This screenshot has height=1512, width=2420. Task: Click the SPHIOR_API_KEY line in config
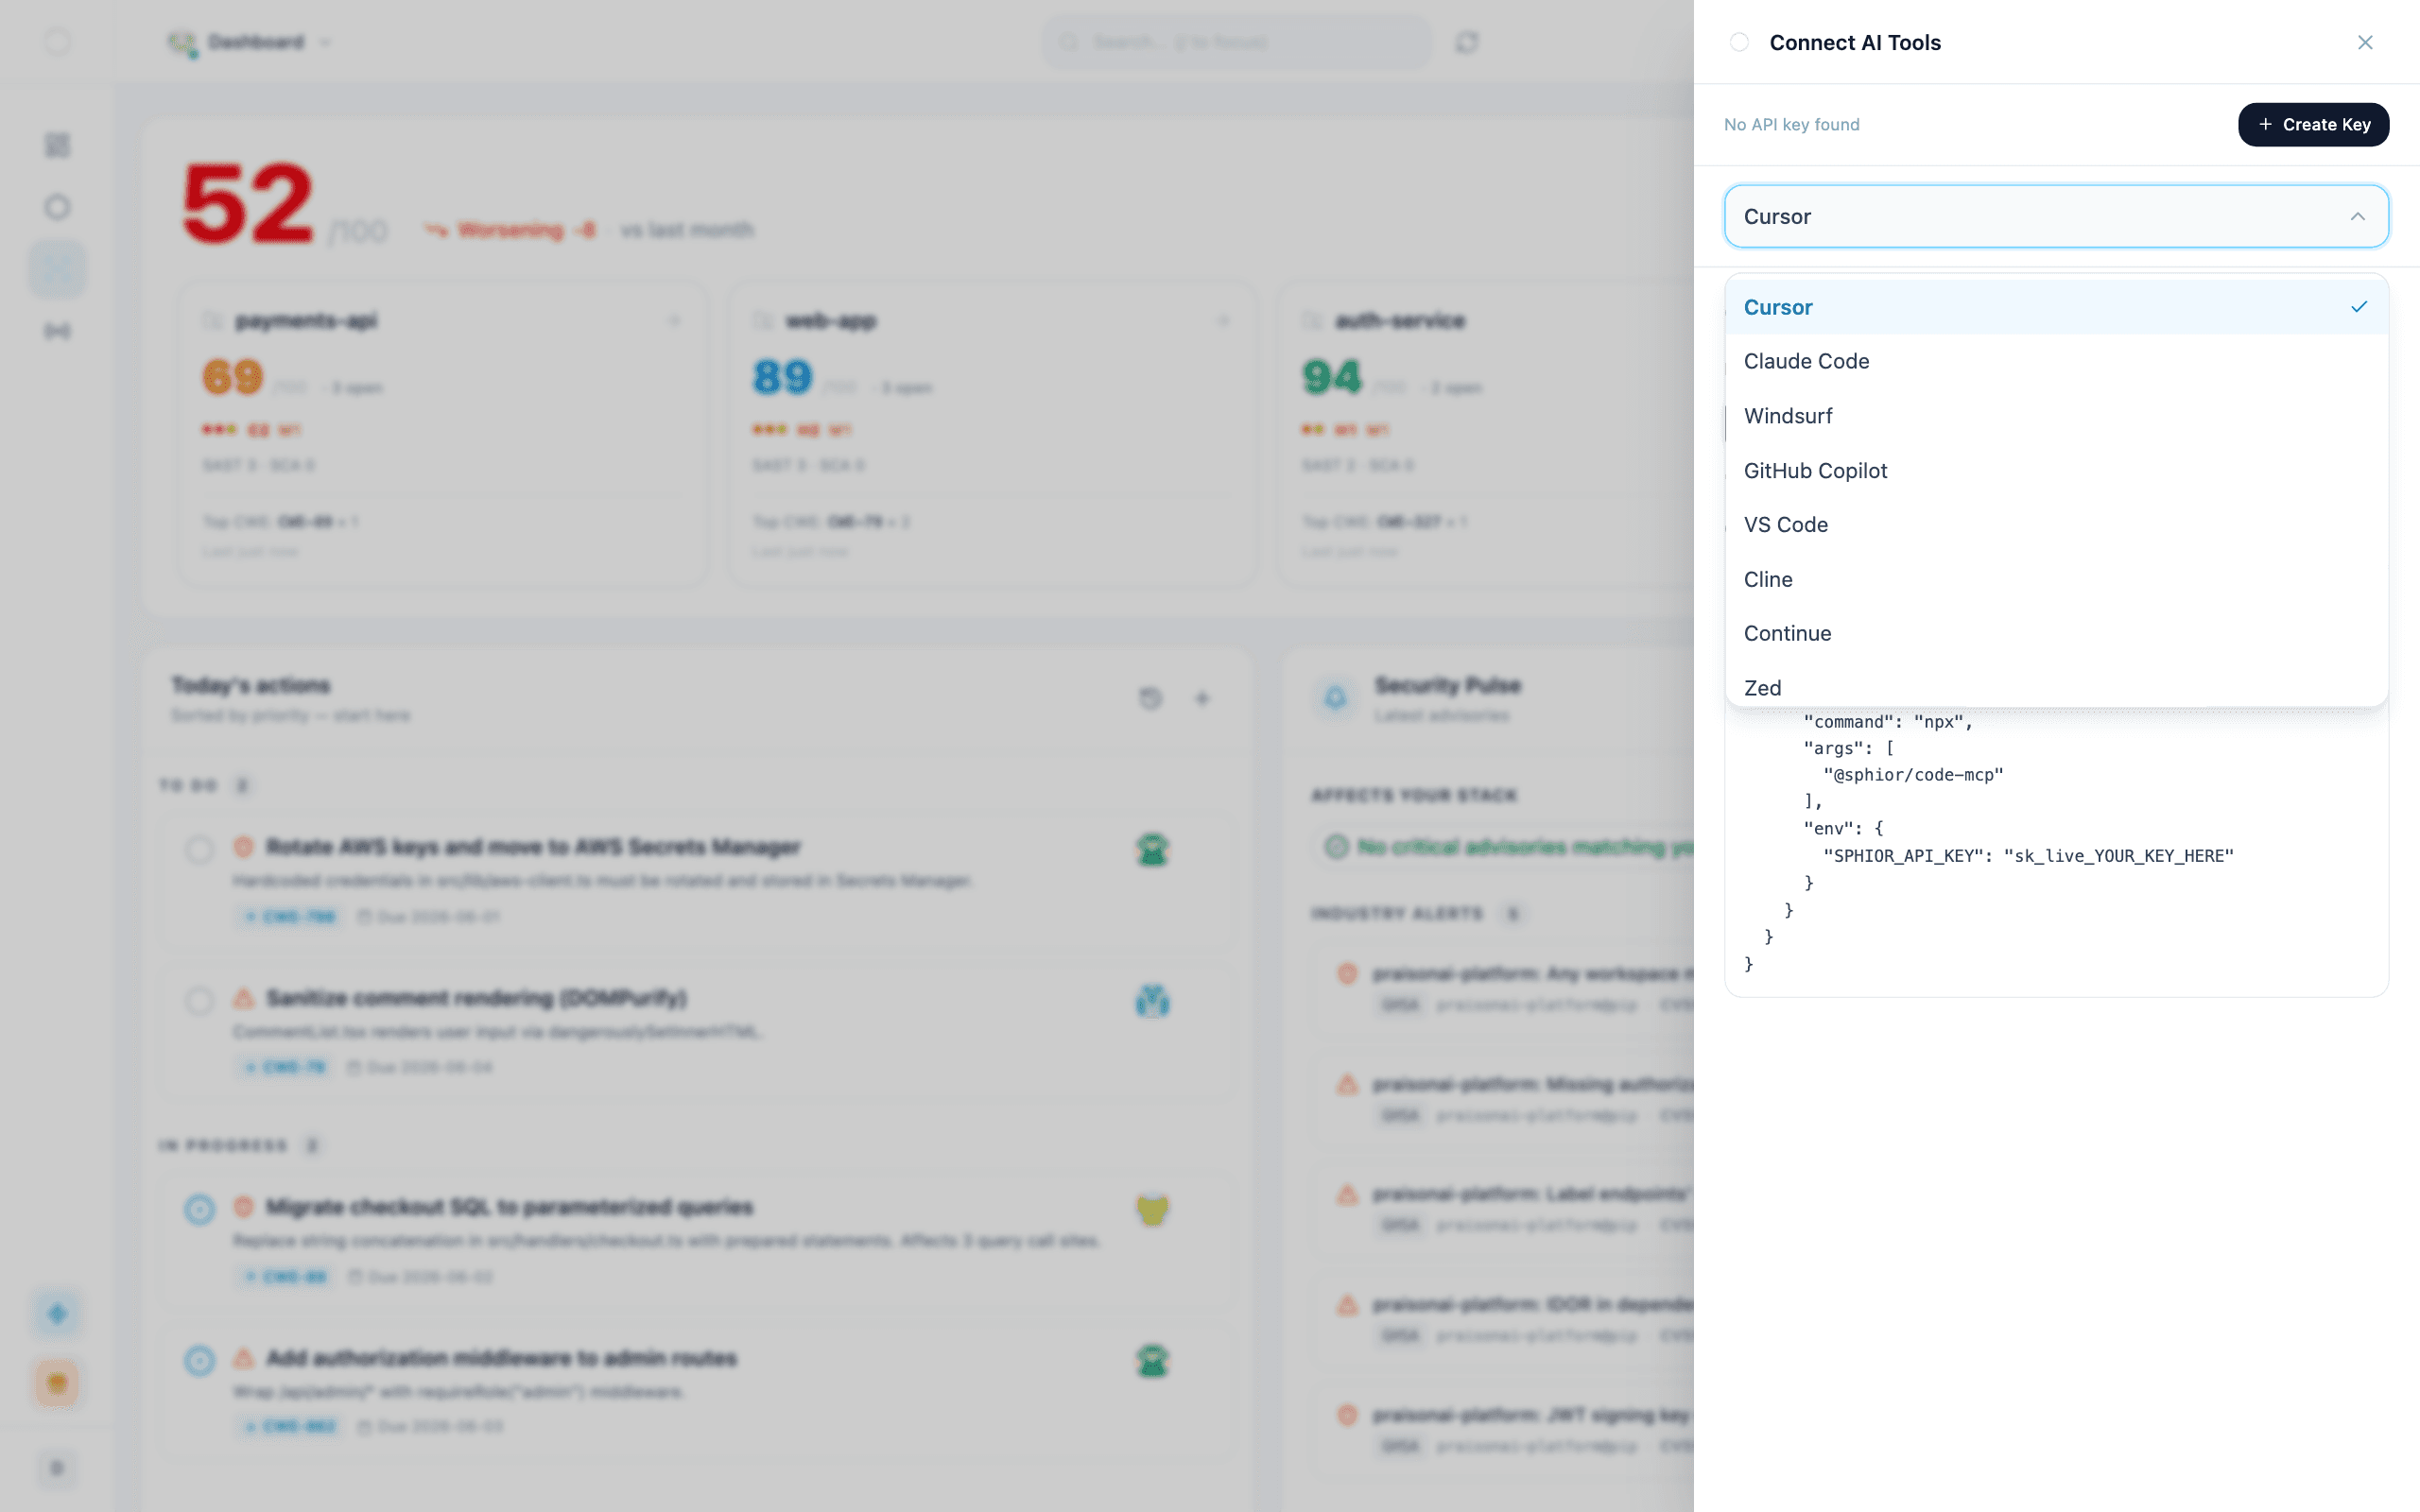pos(2027,856)
